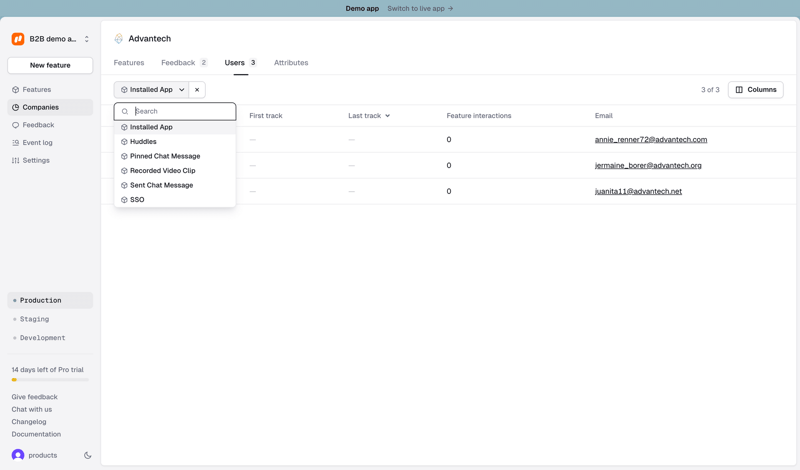
Task: Click Switch to live app link
Action: [x=420, y=9]
